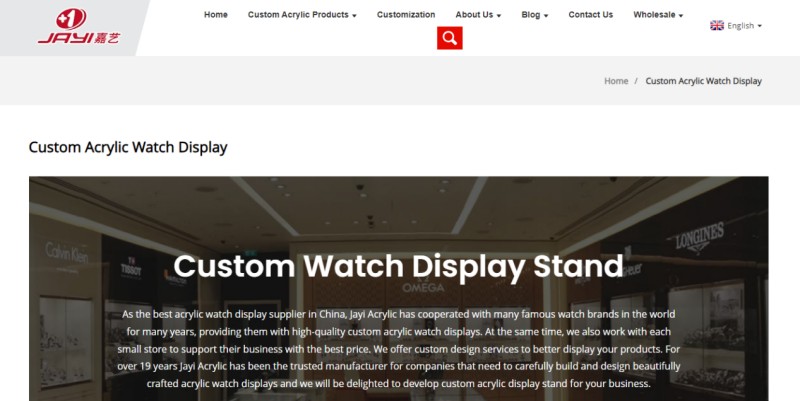Click the UK flag language icon
800x401 pixels.
717,26
